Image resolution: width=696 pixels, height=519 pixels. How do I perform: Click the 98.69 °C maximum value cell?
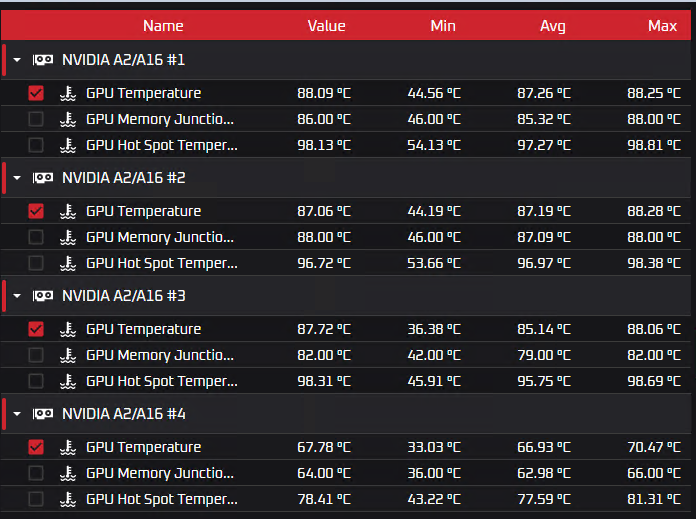coord(654,381)
